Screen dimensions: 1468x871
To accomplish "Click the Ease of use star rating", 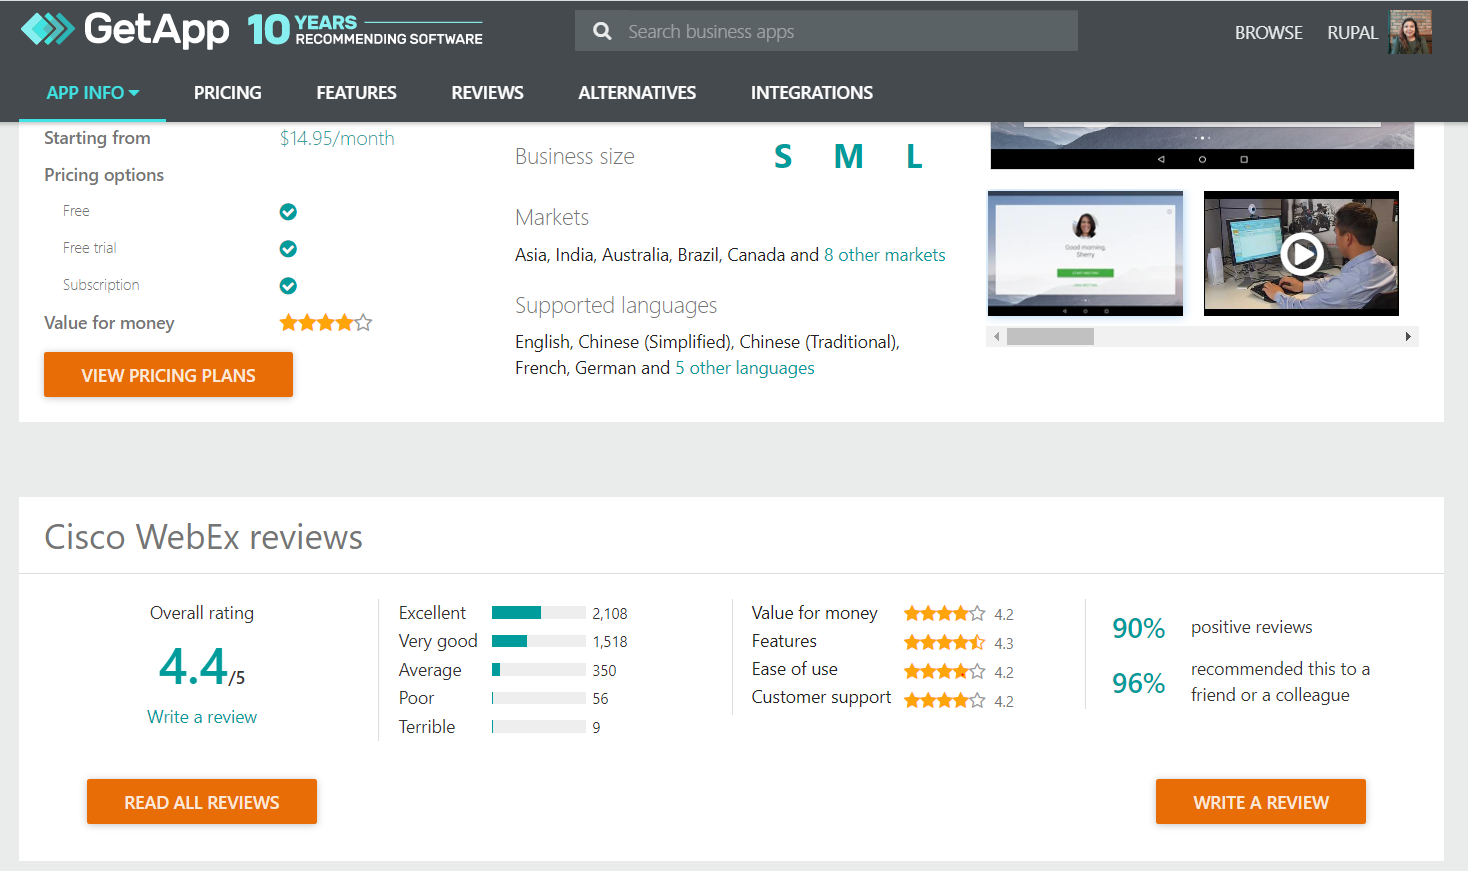I will click(x=944, y=671).
